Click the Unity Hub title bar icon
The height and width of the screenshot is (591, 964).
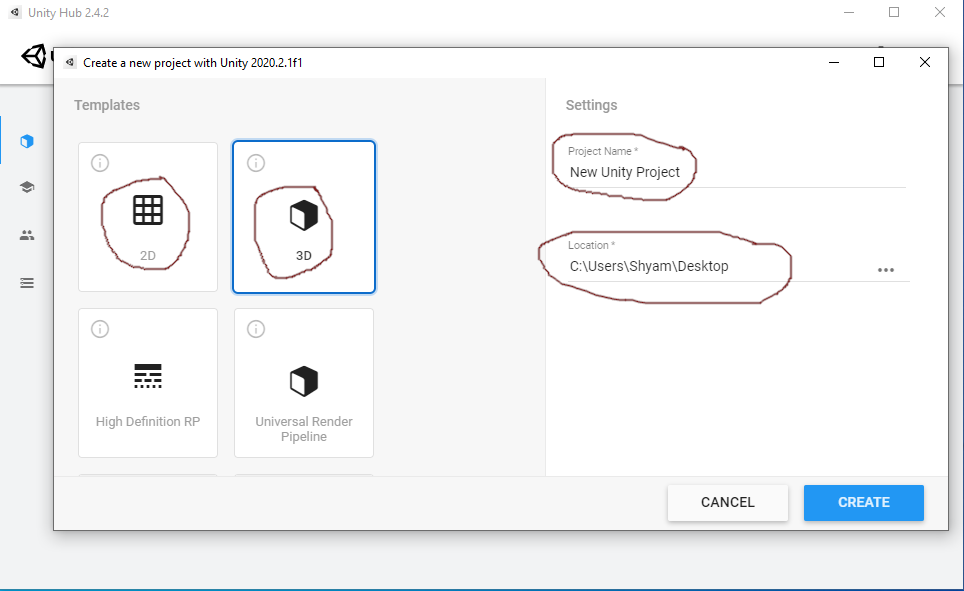coord(15,12)
